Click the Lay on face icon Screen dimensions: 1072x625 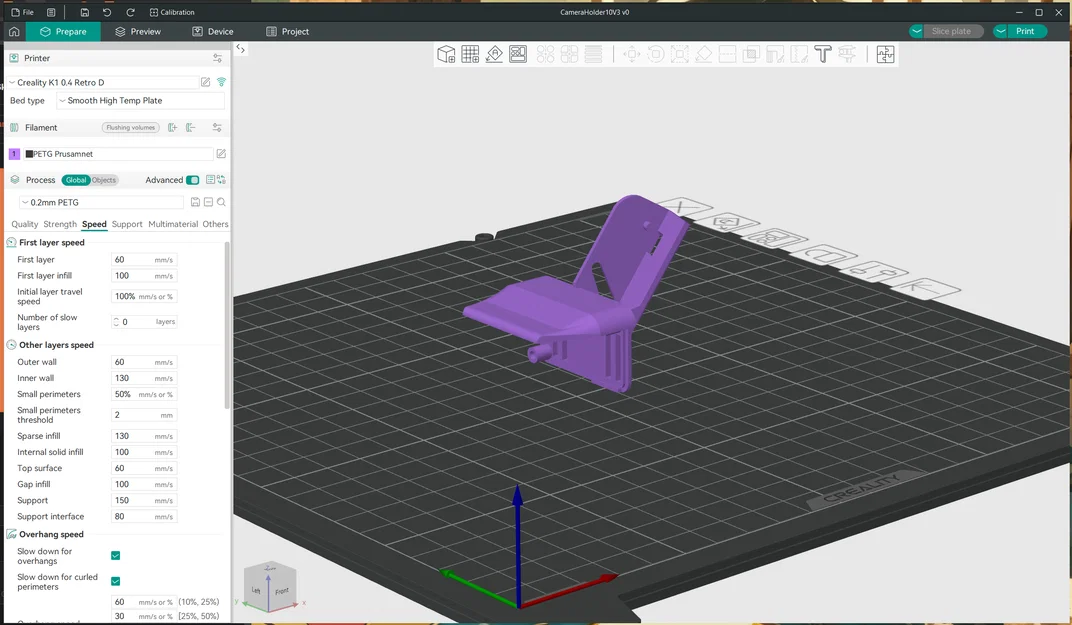point(704,54)
